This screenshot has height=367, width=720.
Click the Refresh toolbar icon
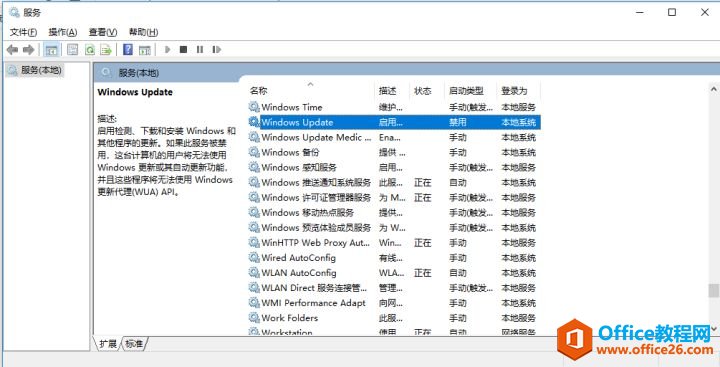[90, 50]
